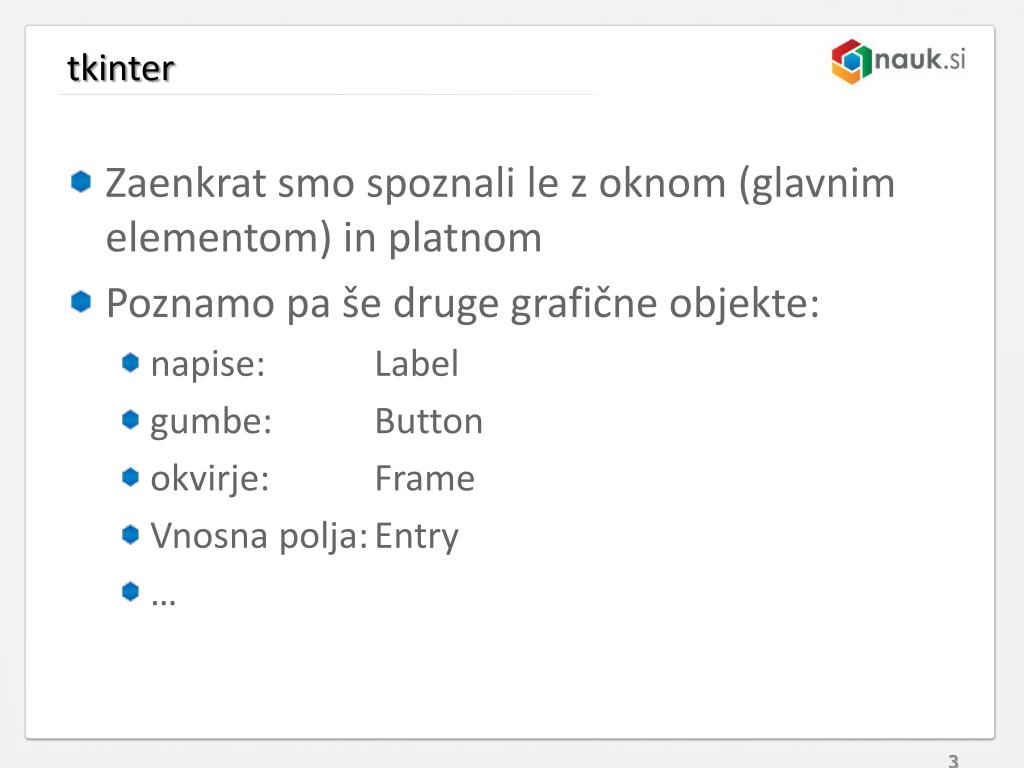Click the bullet next to okvirje
The image size is (1024, 768).
[x=131, y=477]
